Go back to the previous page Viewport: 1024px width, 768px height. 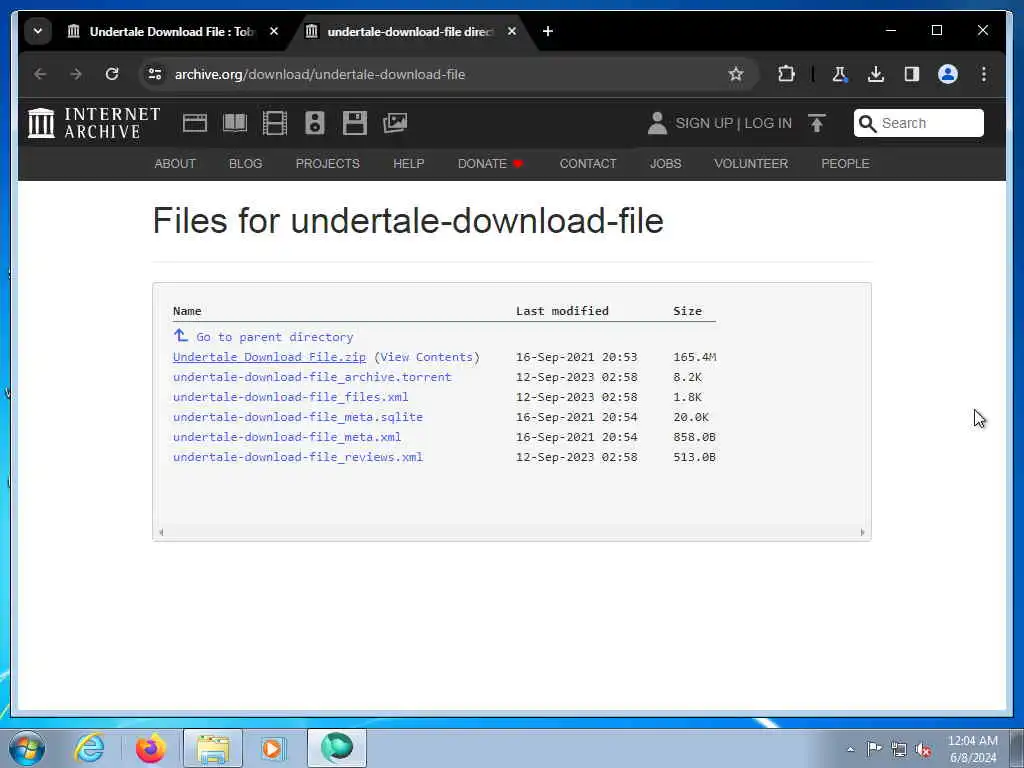click(x=40, y=74)
